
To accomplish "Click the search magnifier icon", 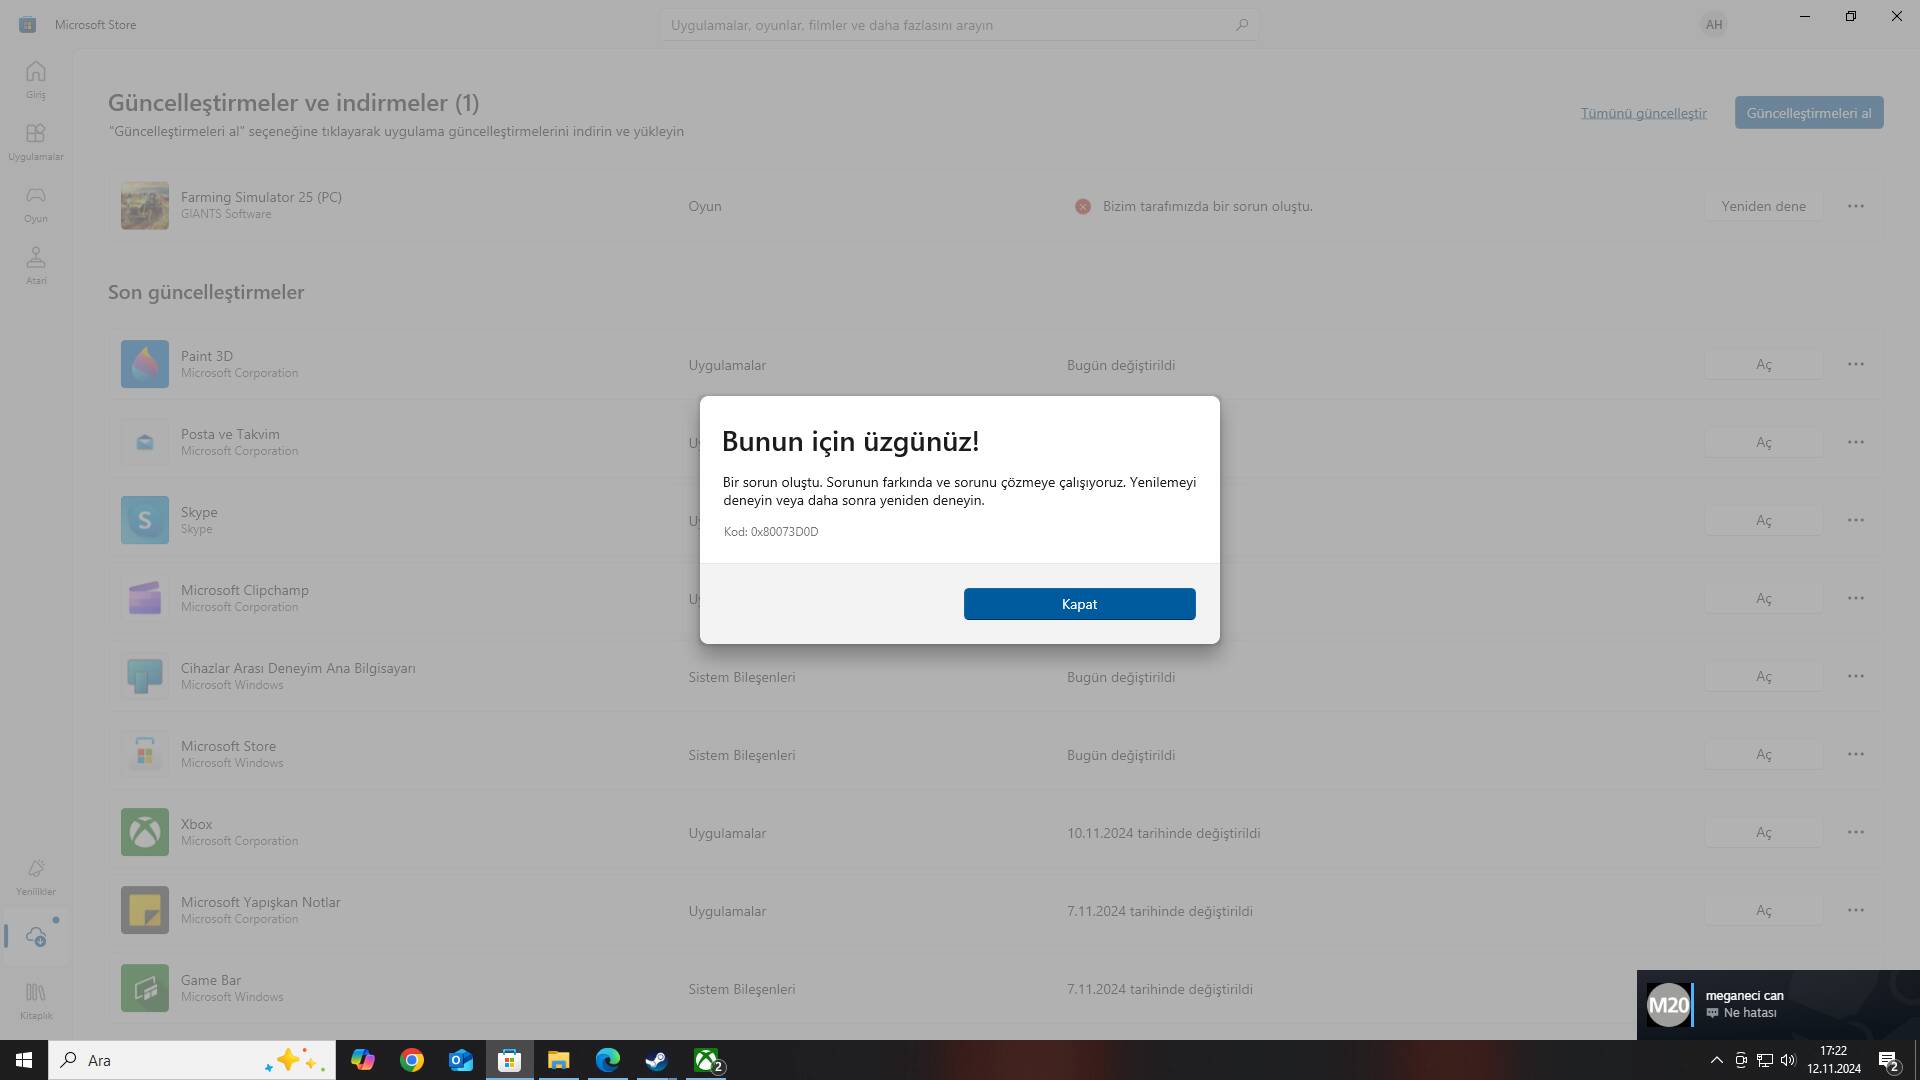I will (x=1242, y=24).
